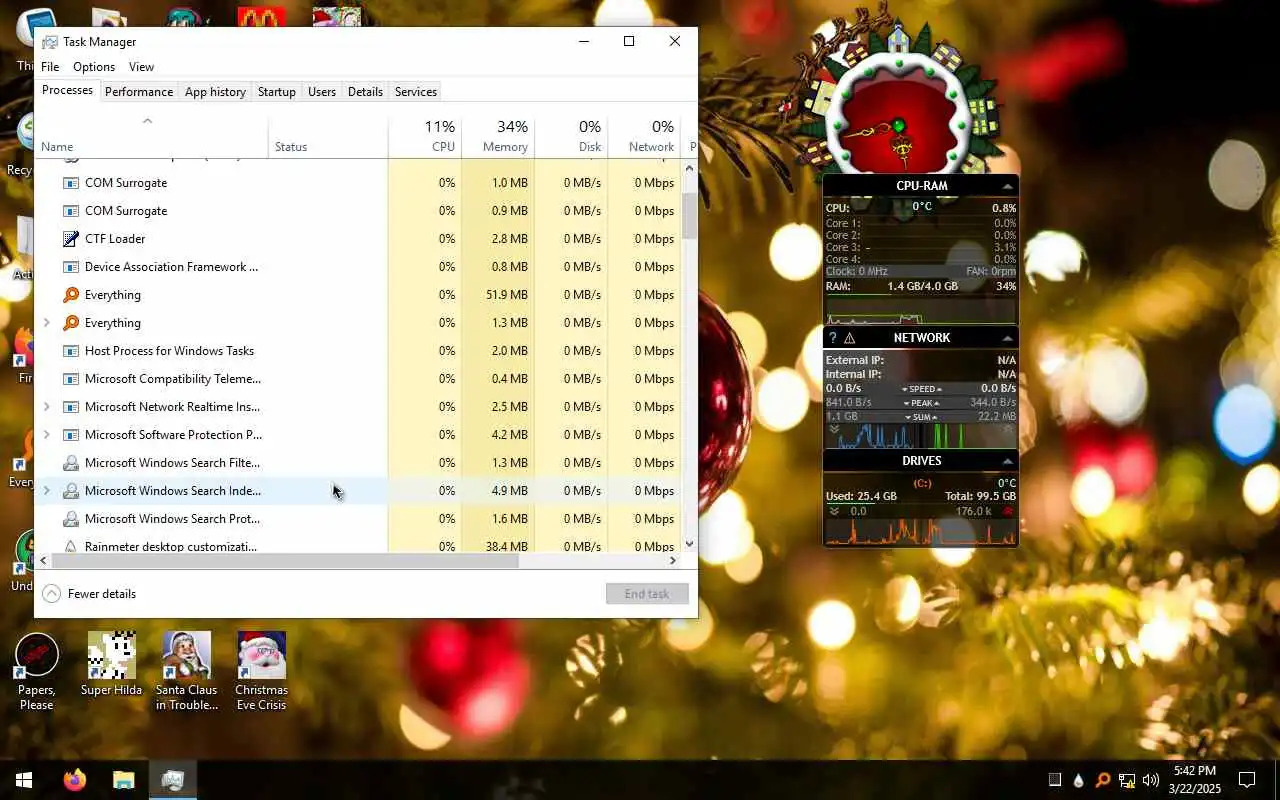The height and width of the screenshot is (800, 1280).
Task: Expand Microsoft Windows Search Indexer row
Action: click(x=47, y=491)
